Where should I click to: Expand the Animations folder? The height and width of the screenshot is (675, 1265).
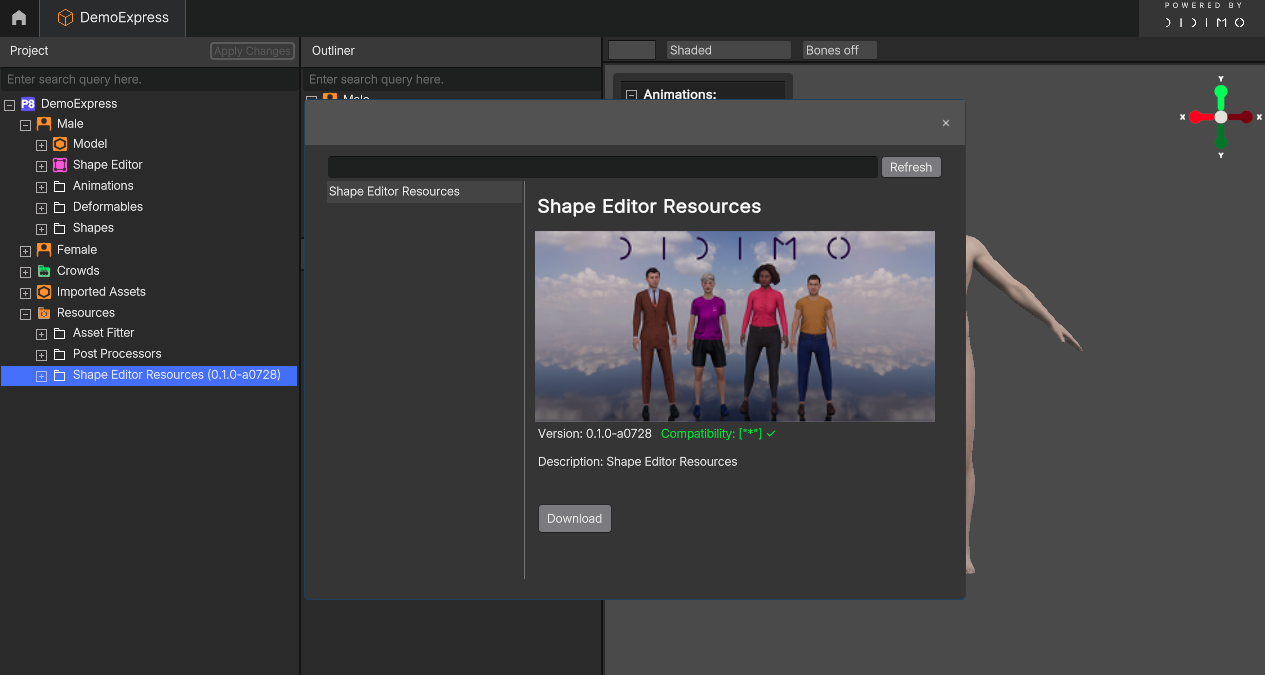coord(41,187)
